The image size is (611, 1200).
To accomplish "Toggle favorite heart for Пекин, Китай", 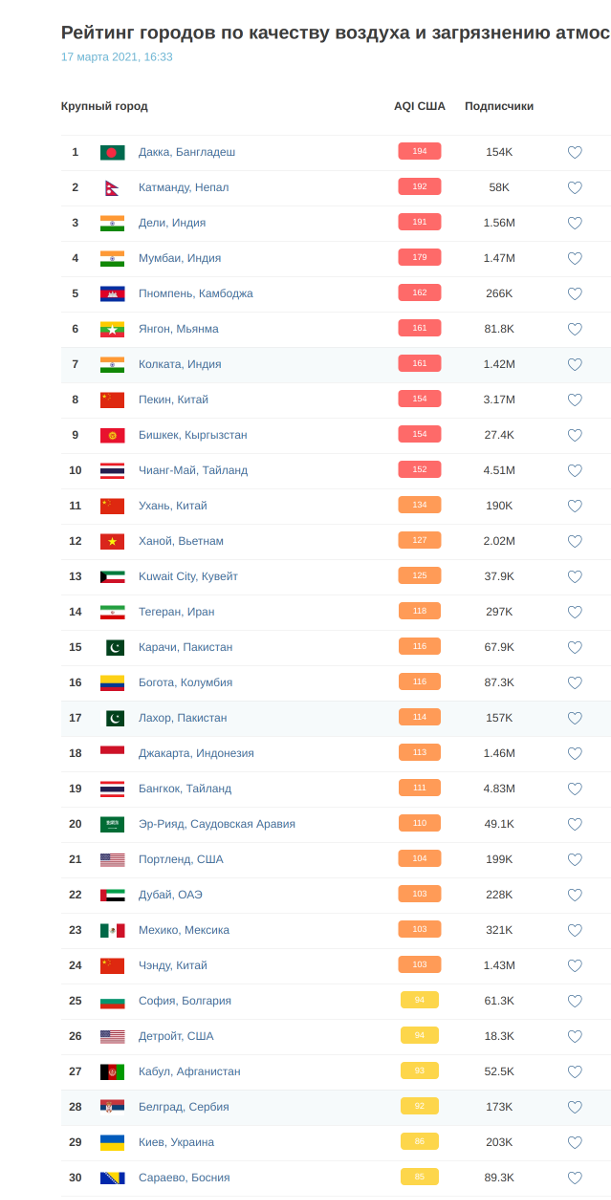I will point(575,400).
